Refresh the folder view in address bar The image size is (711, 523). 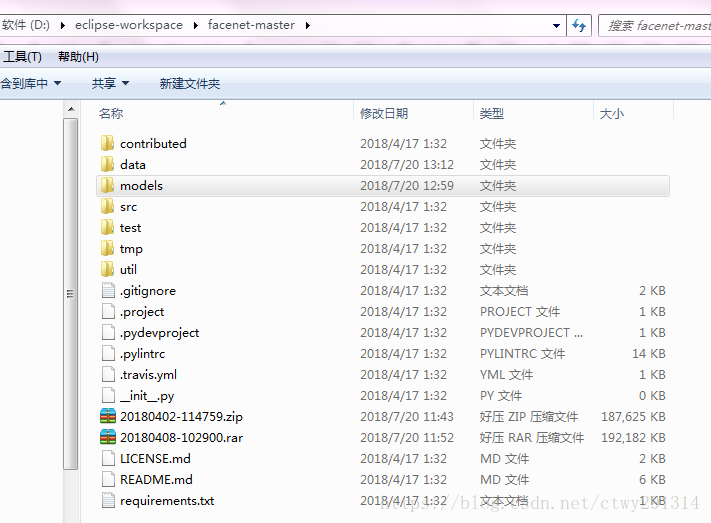pos(579,25)
